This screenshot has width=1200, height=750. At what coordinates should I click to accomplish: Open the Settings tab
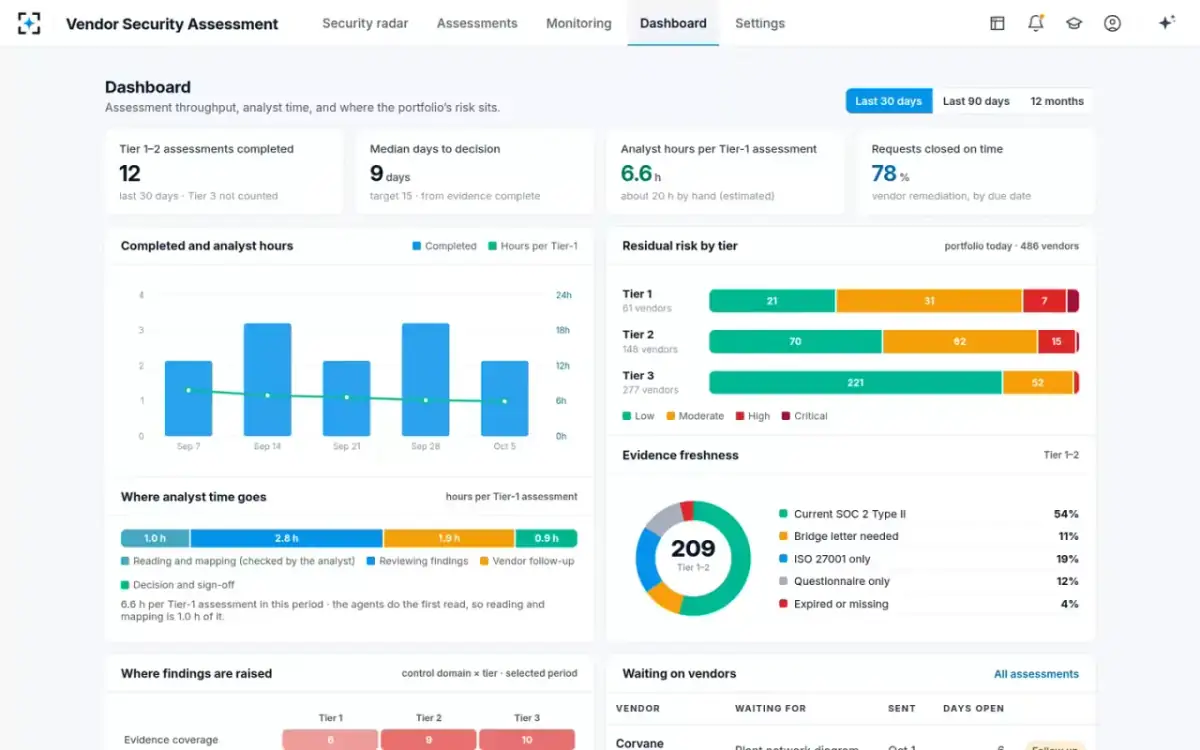point(760,23)
